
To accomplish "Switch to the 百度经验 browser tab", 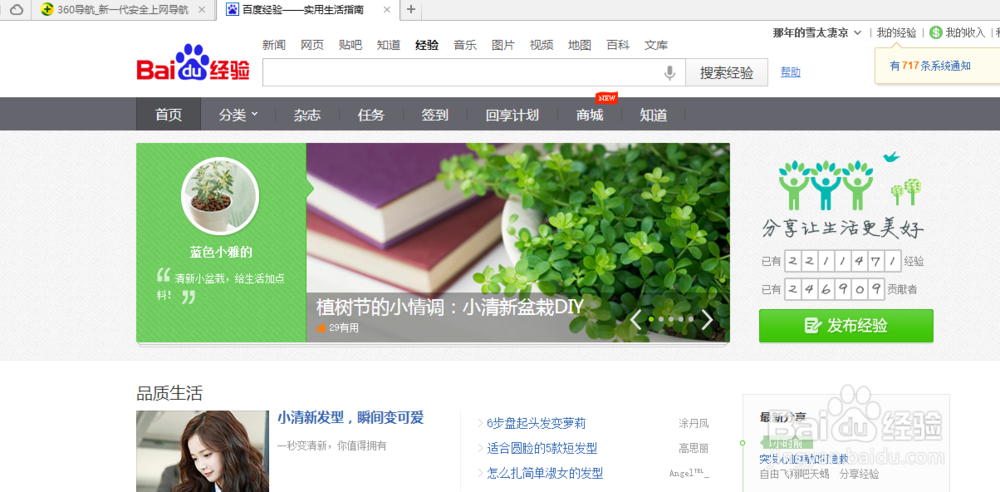I will coord(309,10).
